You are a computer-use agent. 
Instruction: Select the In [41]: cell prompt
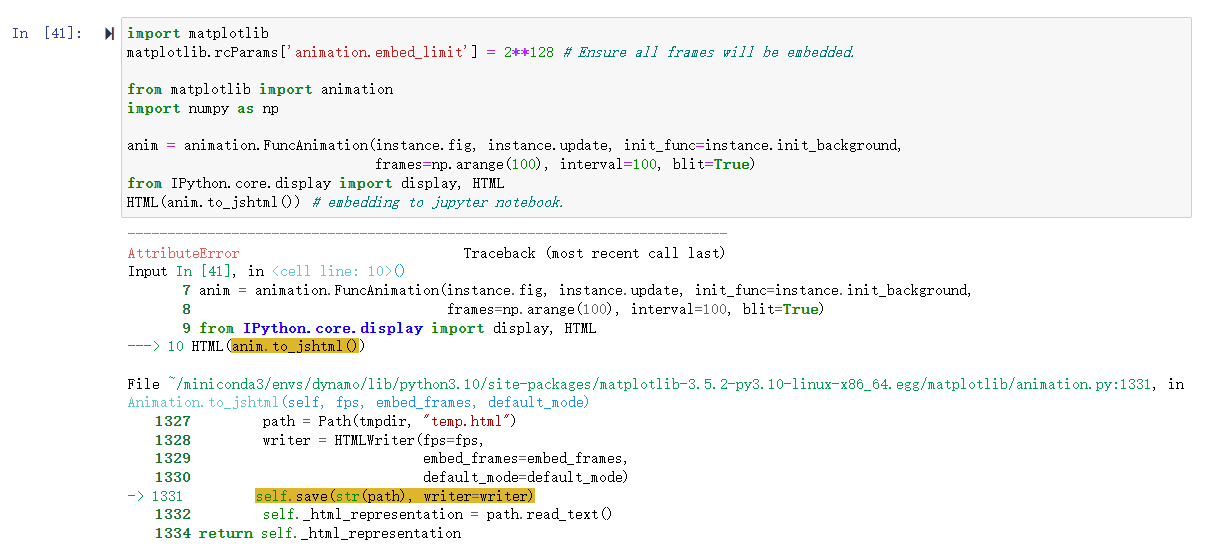point(48,34)
